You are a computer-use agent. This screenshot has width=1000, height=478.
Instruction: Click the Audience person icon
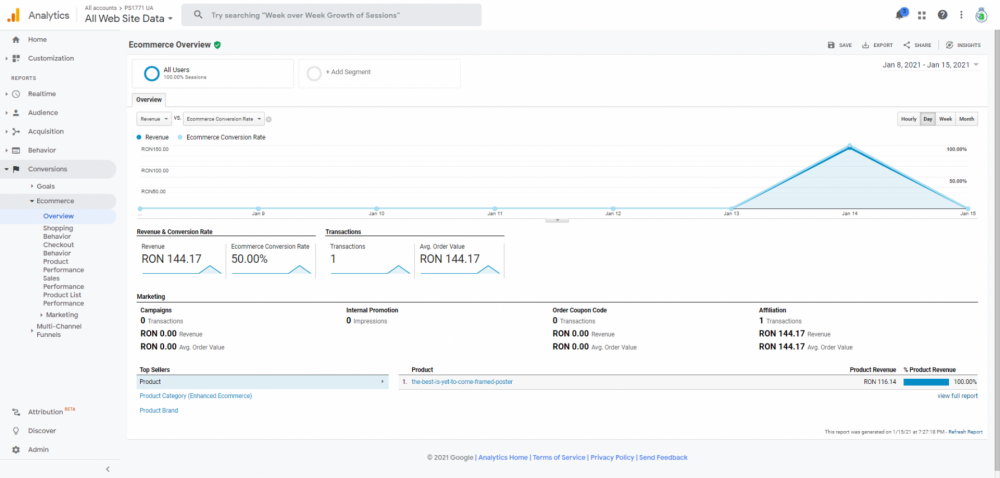pos(16,113)
